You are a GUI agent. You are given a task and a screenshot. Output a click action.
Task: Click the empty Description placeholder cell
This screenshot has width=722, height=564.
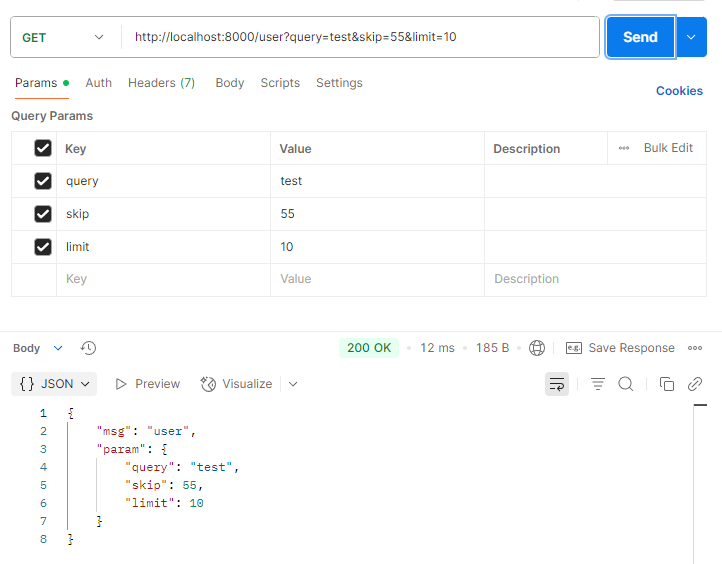point(595,280)
